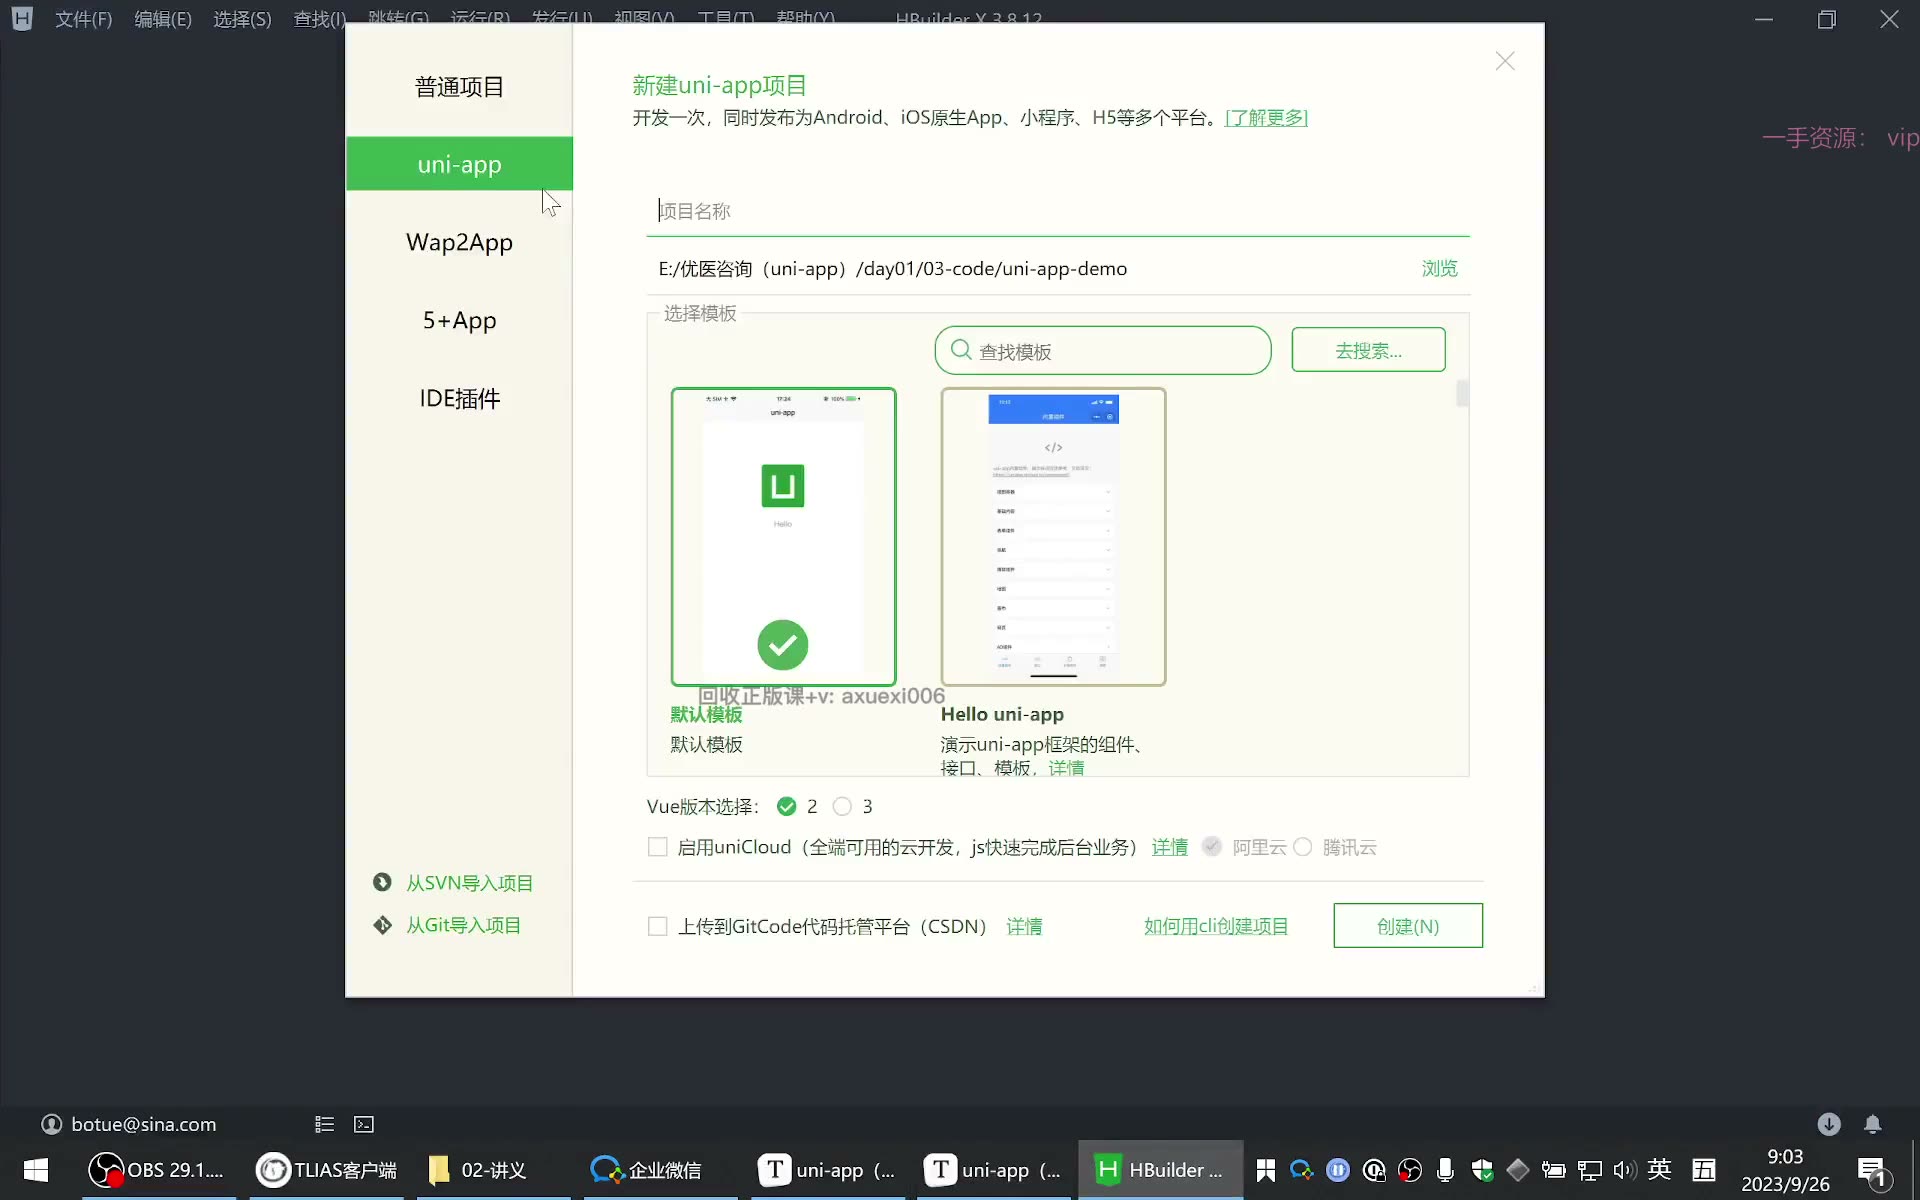Select Vue version 3 radio button
The image size is (1920, 1200).
click(x=842, y=806)
